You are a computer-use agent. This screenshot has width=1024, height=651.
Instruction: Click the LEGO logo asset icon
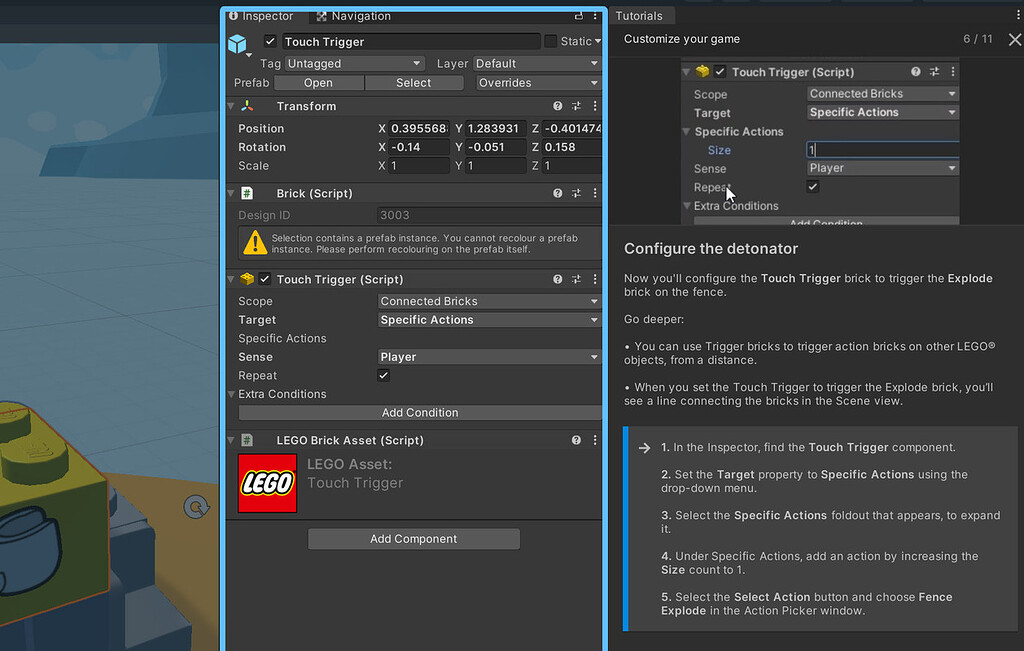click(x=266, y=484)
